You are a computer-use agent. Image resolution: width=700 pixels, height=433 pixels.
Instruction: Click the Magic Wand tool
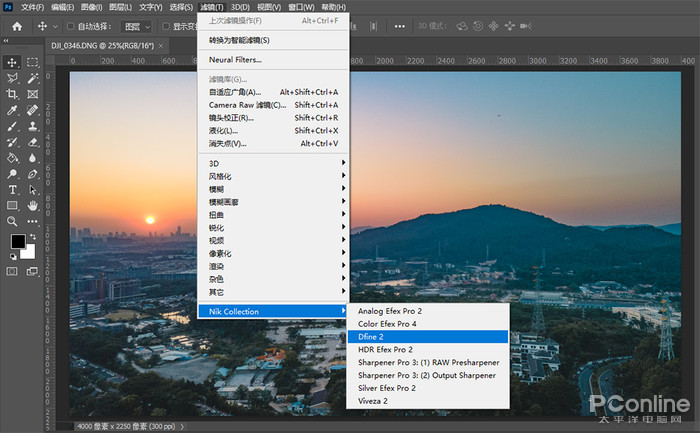32,78
